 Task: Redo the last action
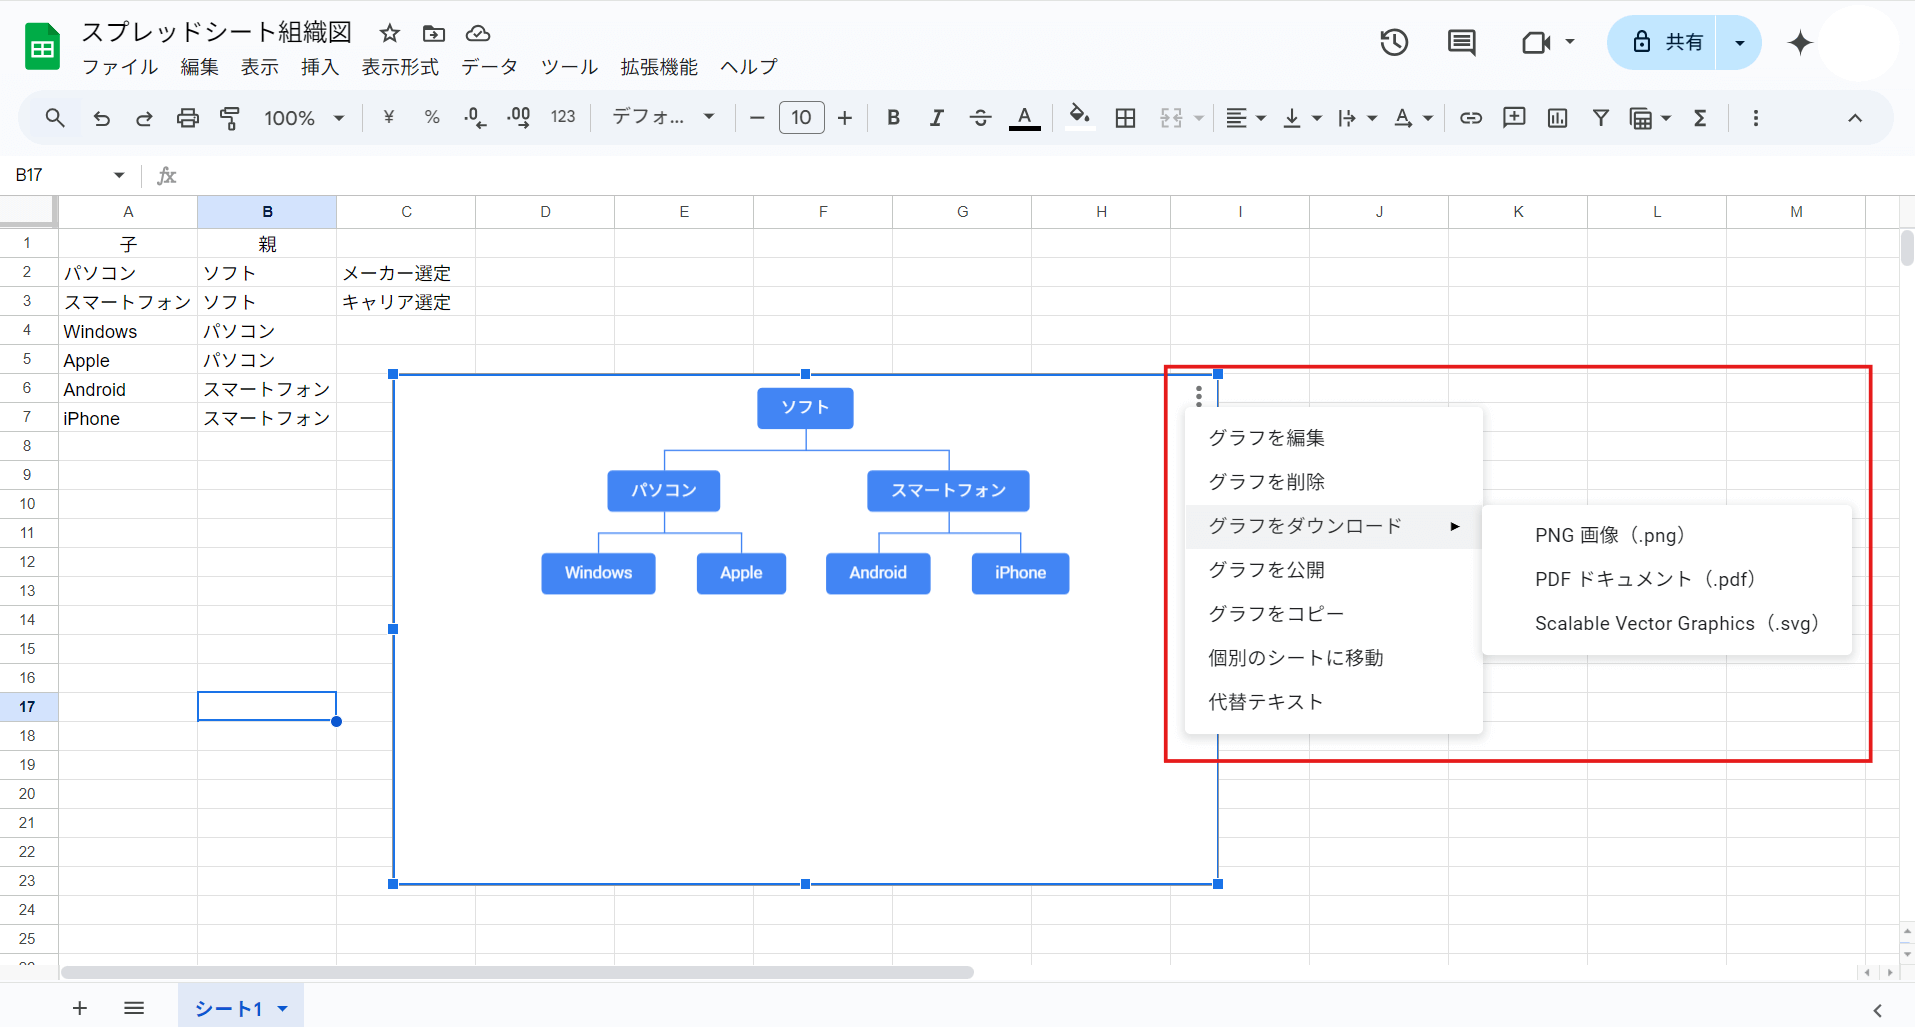coord(144,118)
